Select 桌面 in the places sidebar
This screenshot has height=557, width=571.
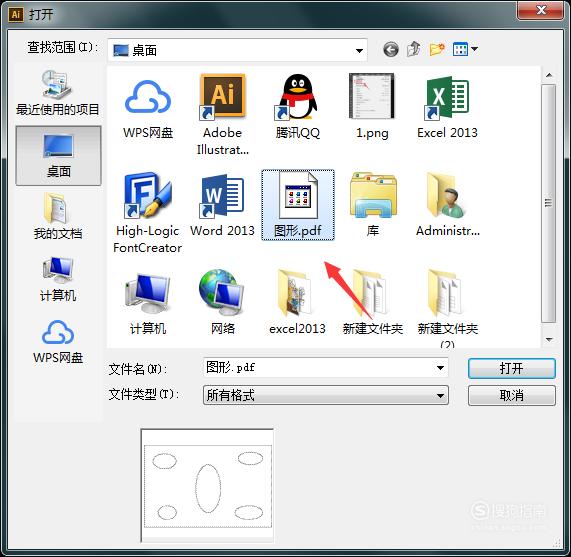click(58, 156)
